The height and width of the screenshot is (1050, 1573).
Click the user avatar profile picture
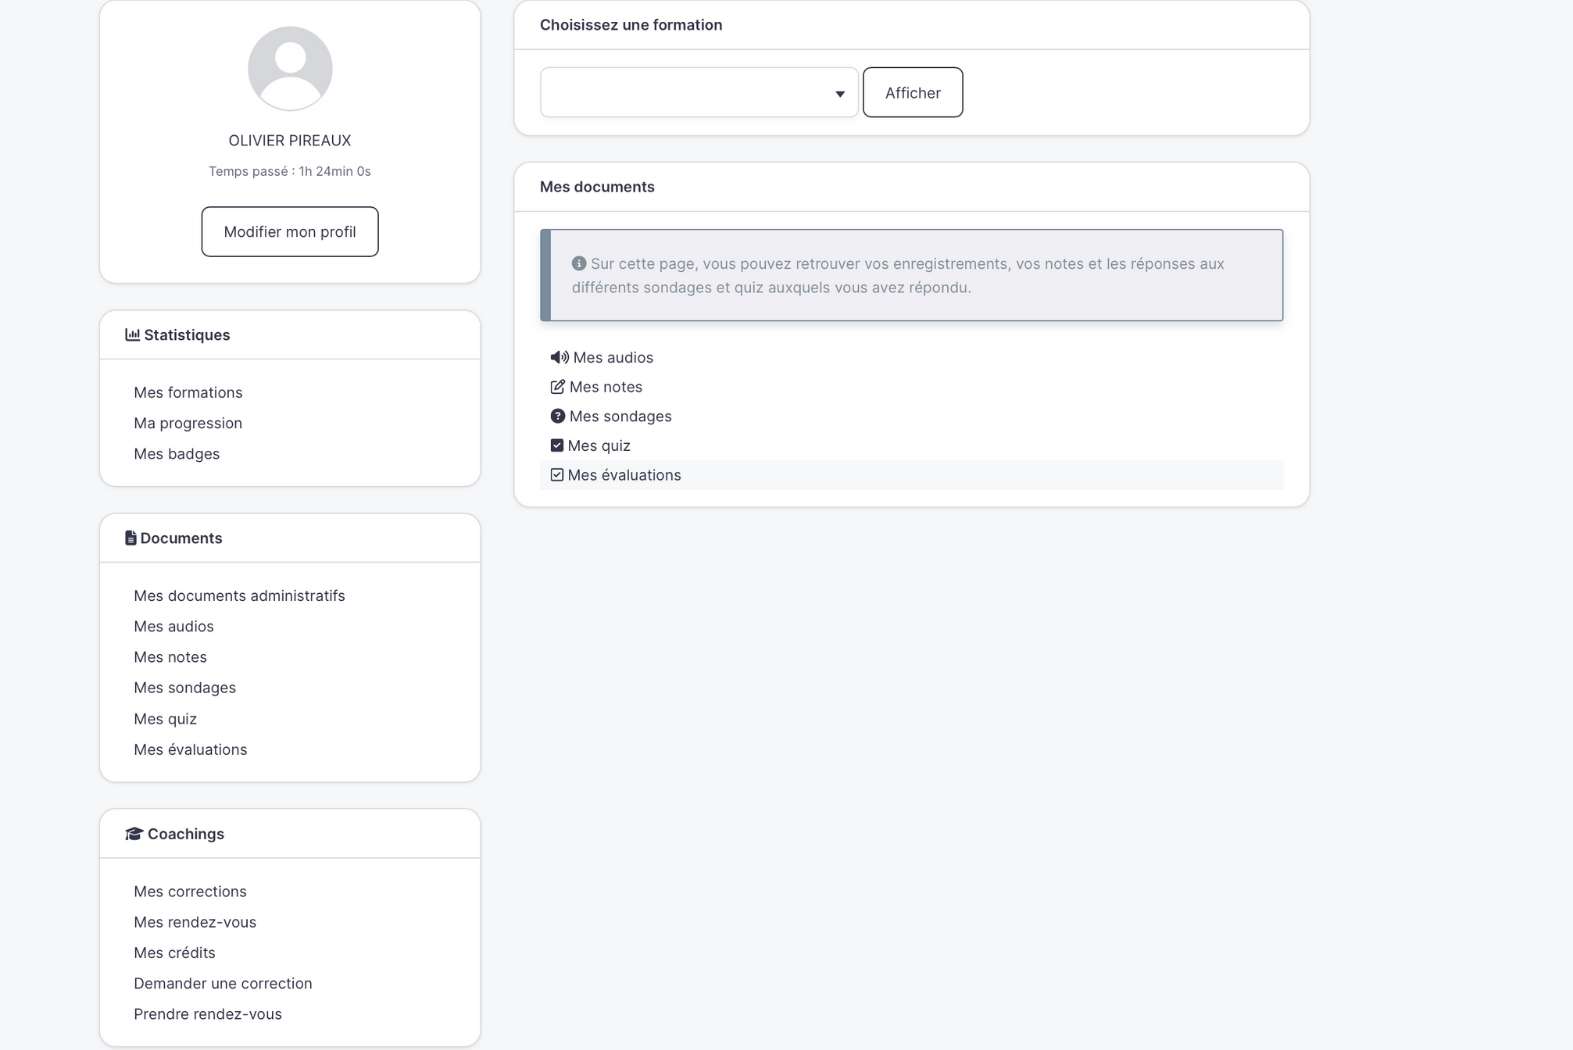pos(290,69)
